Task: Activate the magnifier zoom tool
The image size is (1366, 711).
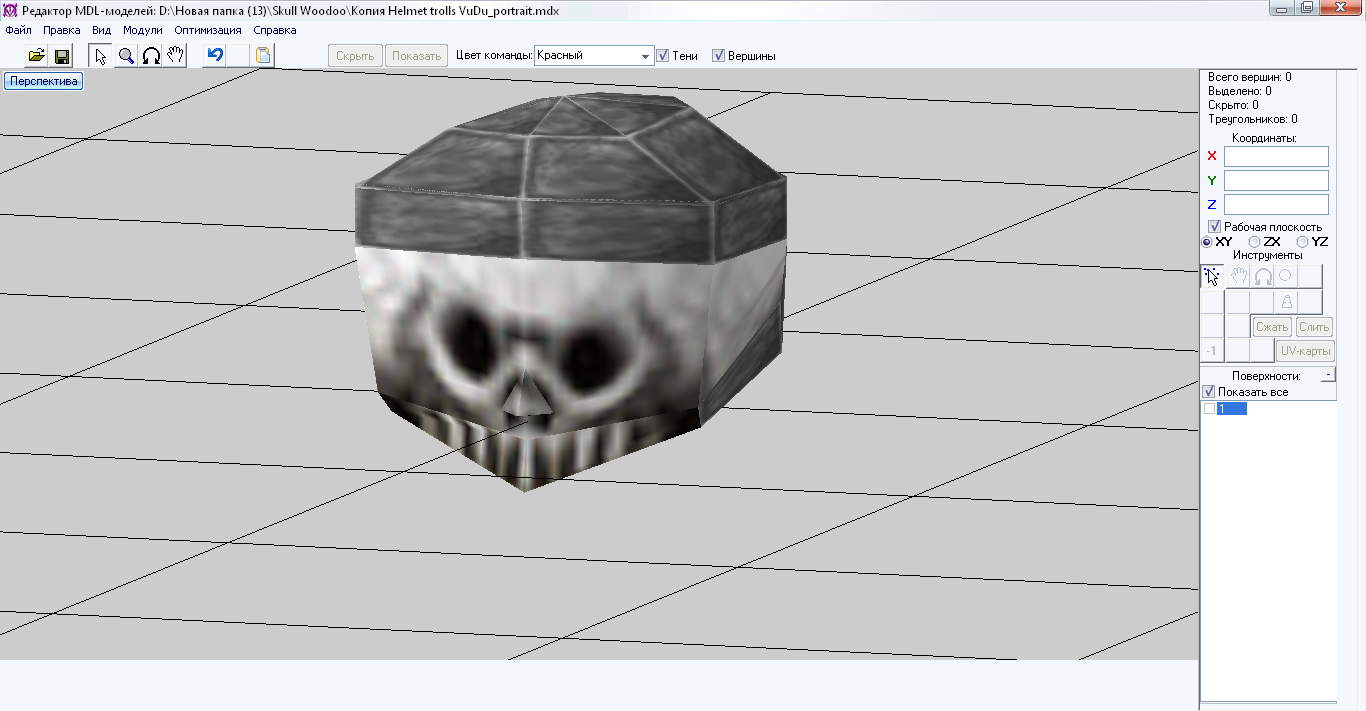Action: 126,55
